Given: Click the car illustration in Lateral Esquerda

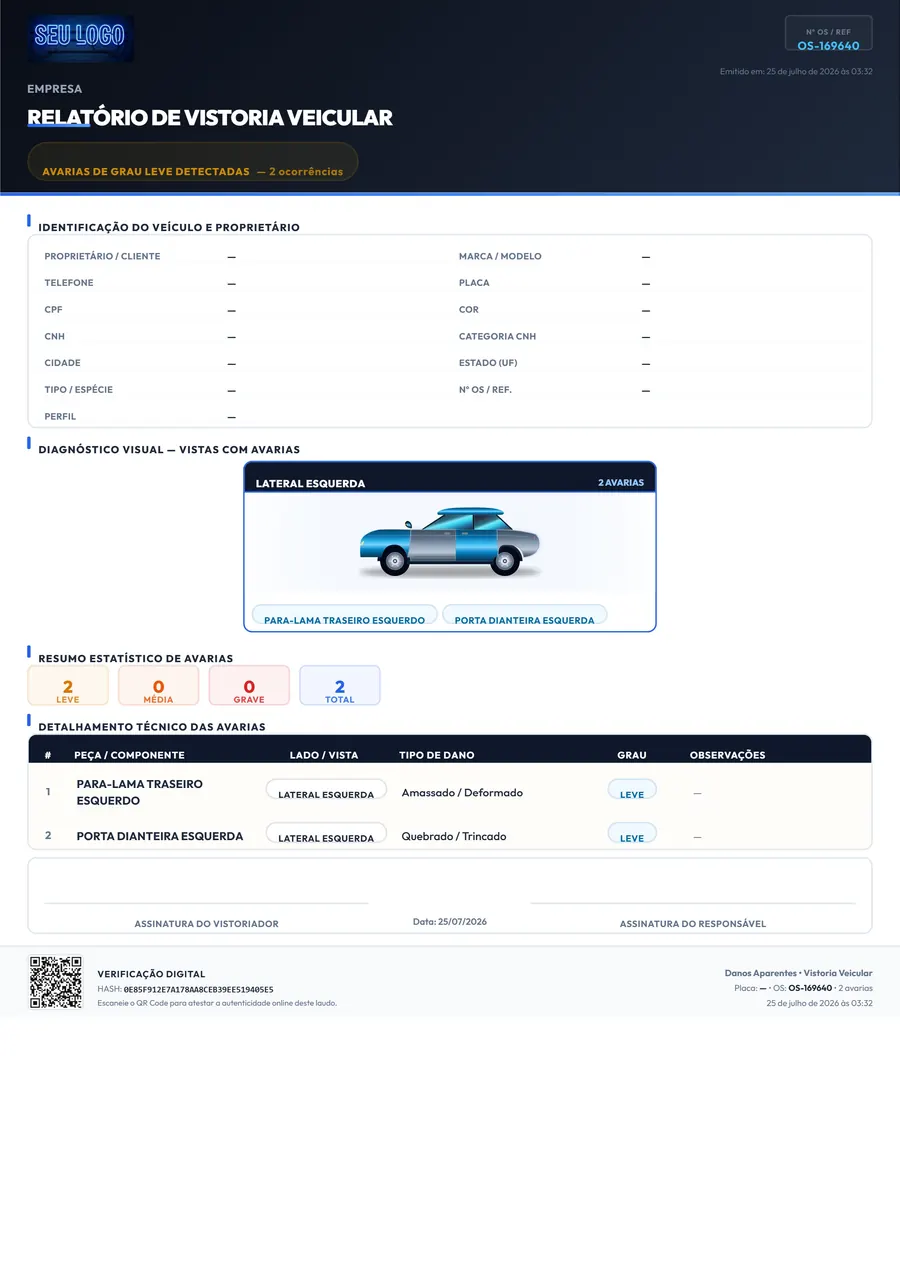Looking at the screenshot, I should pyautogui.click(x=449, y=542).
